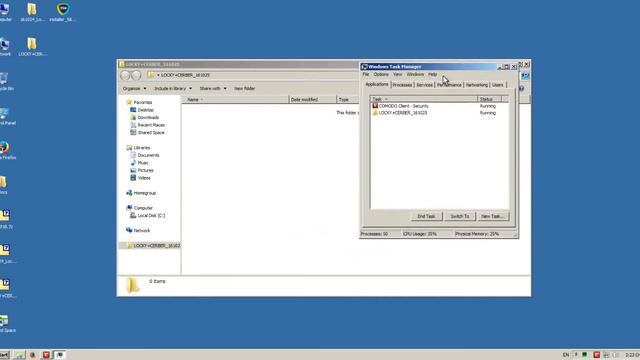The width and height of the screenshot is (640, 360).
Task: Open Local Disk (C:) in navigation pane
Action: click(x=151, y=216)
